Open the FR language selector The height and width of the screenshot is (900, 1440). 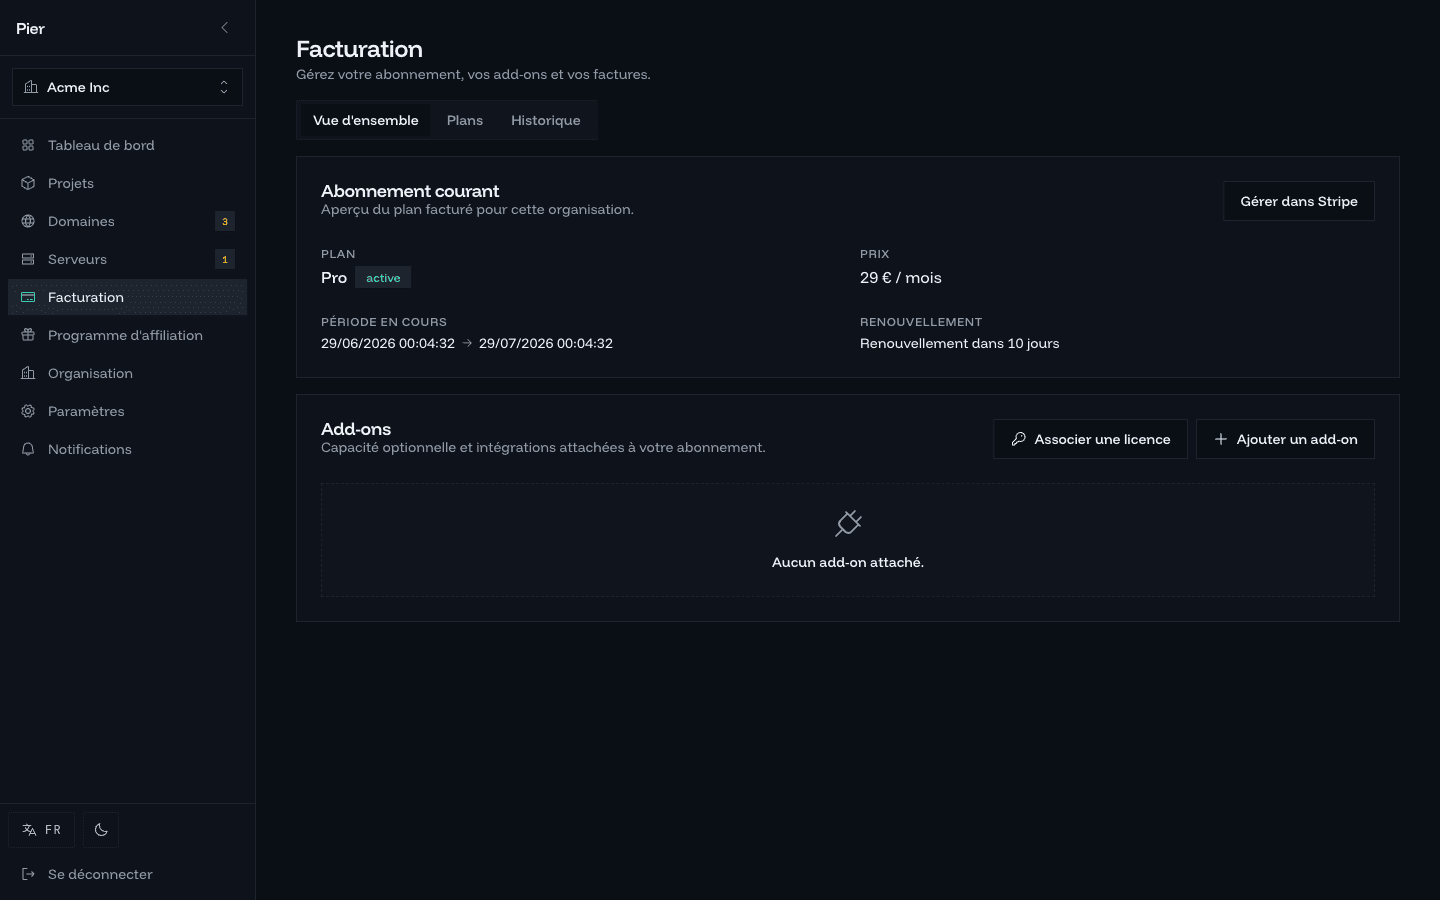42,830
